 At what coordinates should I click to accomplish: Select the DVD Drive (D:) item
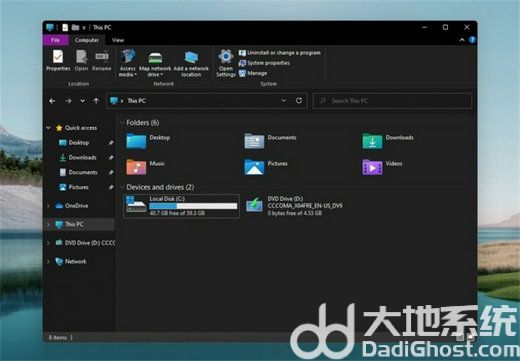pos(294,206)
